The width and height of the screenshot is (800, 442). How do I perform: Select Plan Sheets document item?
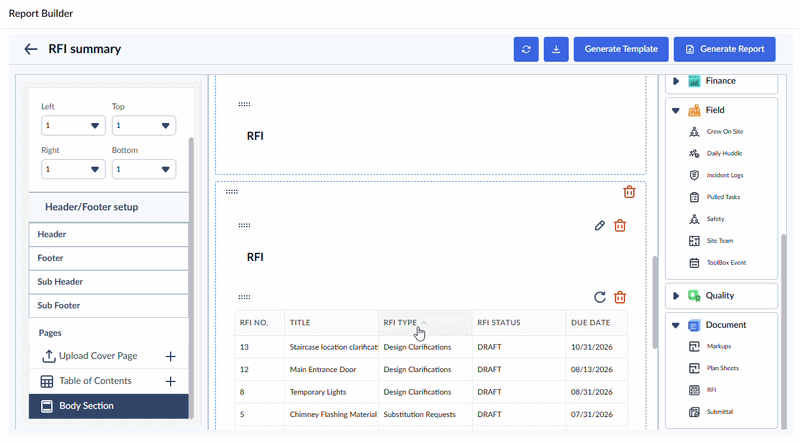[714, 368]
